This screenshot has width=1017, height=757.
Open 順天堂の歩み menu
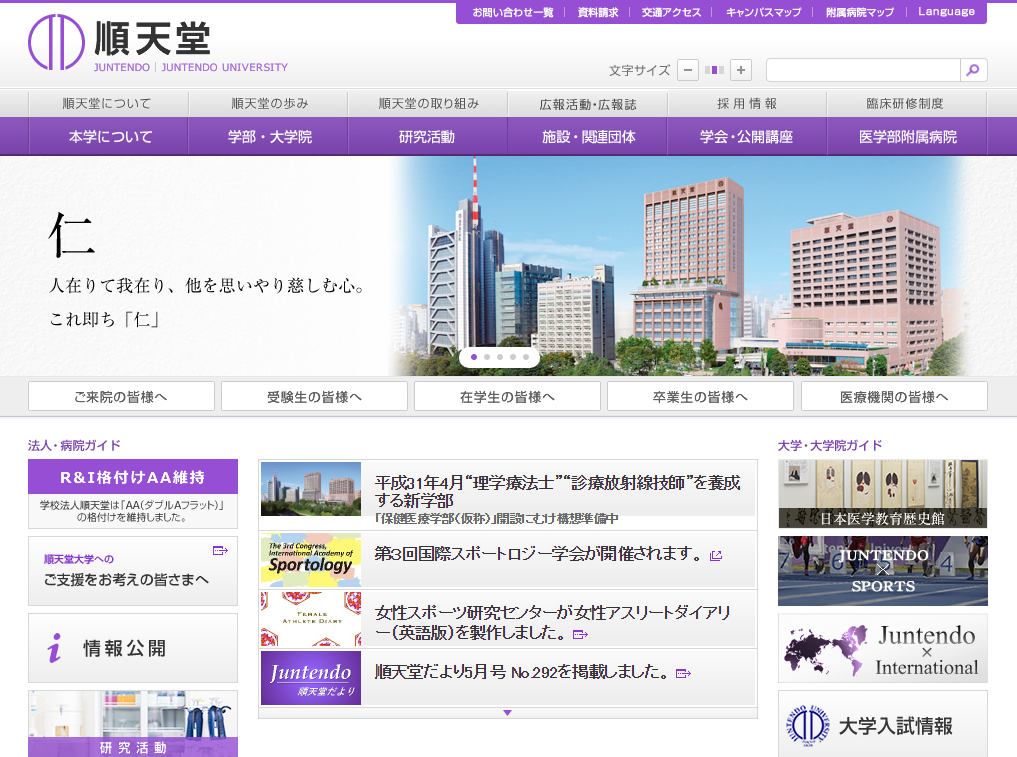click(x=269, y=104)
